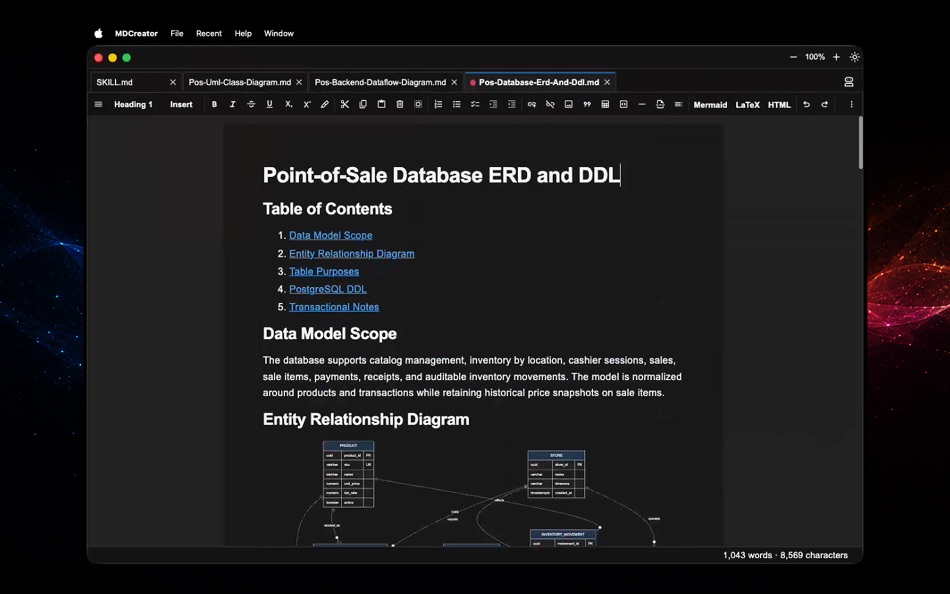Insert a blockquote
Image resolution: width=950 pixels, height=594 pixels.
[586, 104]
